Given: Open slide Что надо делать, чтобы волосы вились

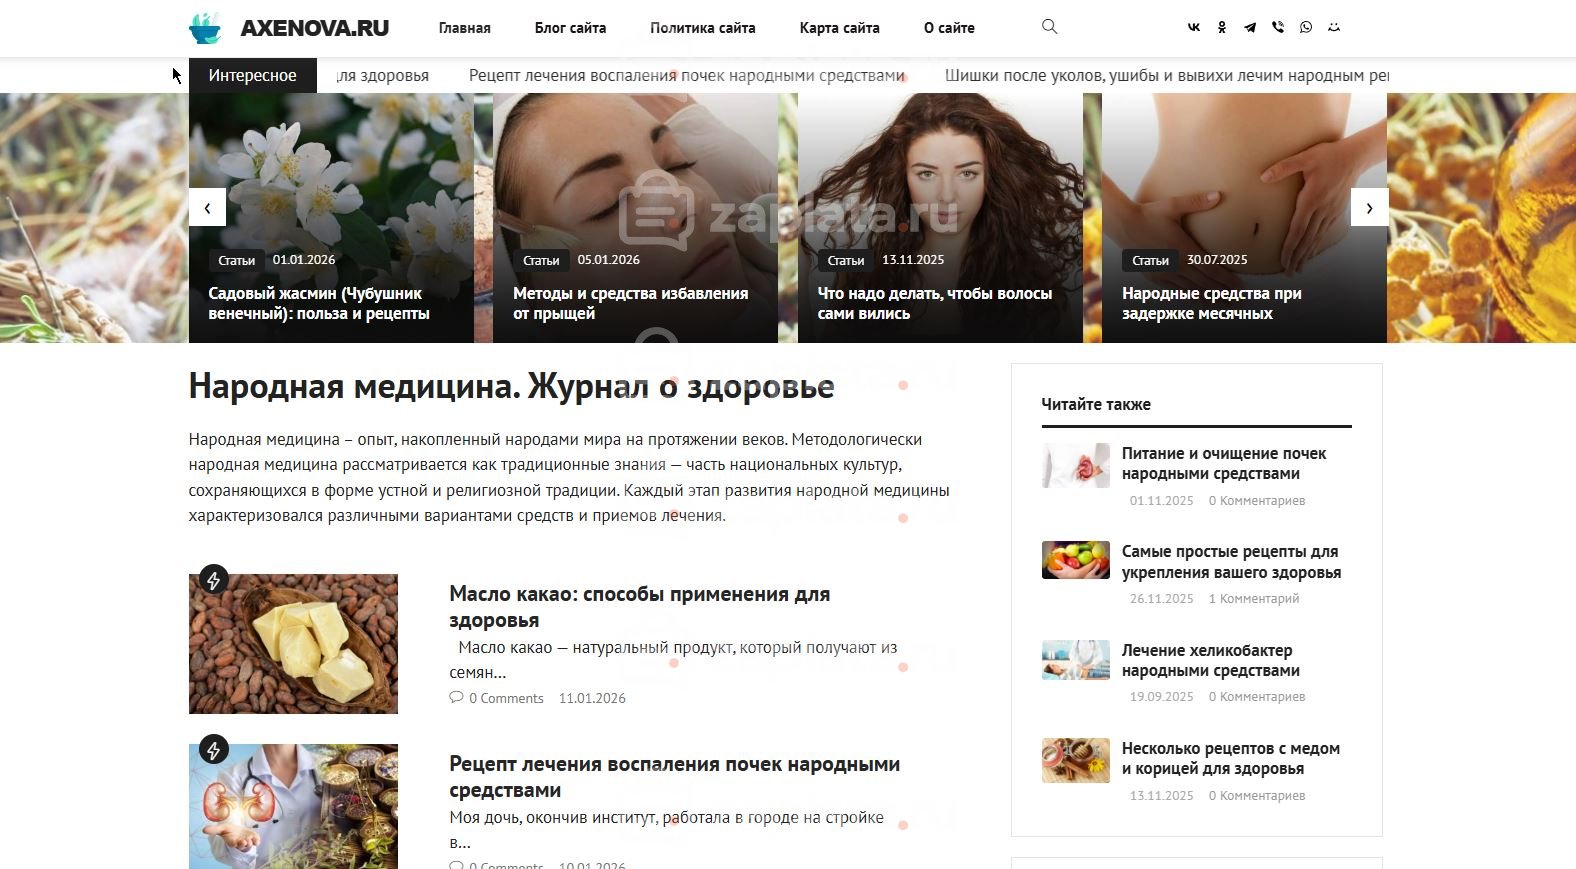Looking at the screenshot, I should 935,303.
